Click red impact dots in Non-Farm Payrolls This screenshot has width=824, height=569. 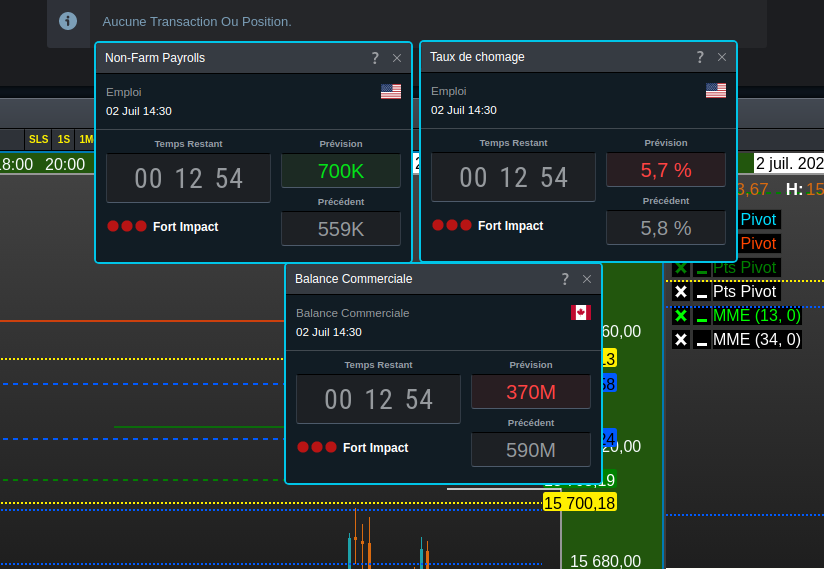tap(127, 226)
